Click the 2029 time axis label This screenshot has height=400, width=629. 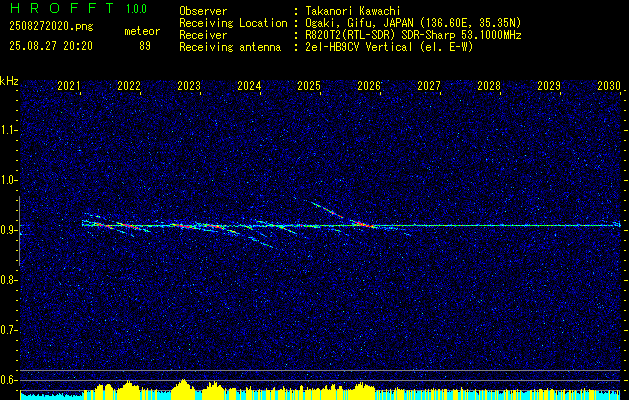click(x=549, y=86)
